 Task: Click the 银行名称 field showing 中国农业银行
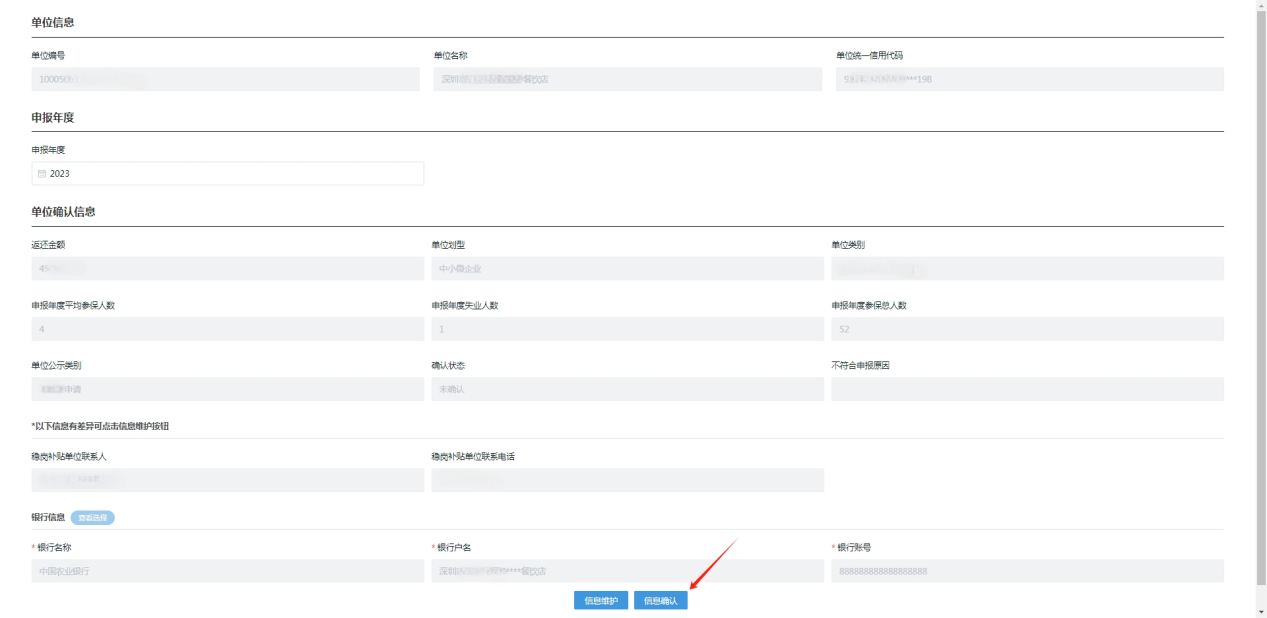point(227,571)
